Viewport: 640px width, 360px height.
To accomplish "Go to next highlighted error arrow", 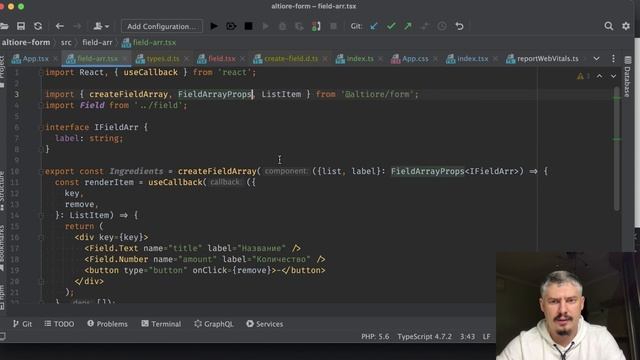I will click(x=613, y=76).
